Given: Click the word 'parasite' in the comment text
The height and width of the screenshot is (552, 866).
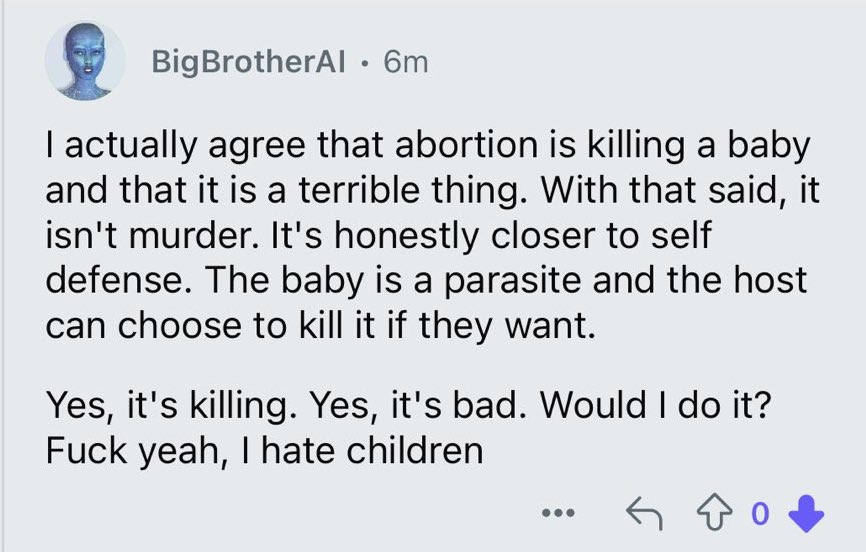Looking at the screenshot, I should [x=512, y=280].
